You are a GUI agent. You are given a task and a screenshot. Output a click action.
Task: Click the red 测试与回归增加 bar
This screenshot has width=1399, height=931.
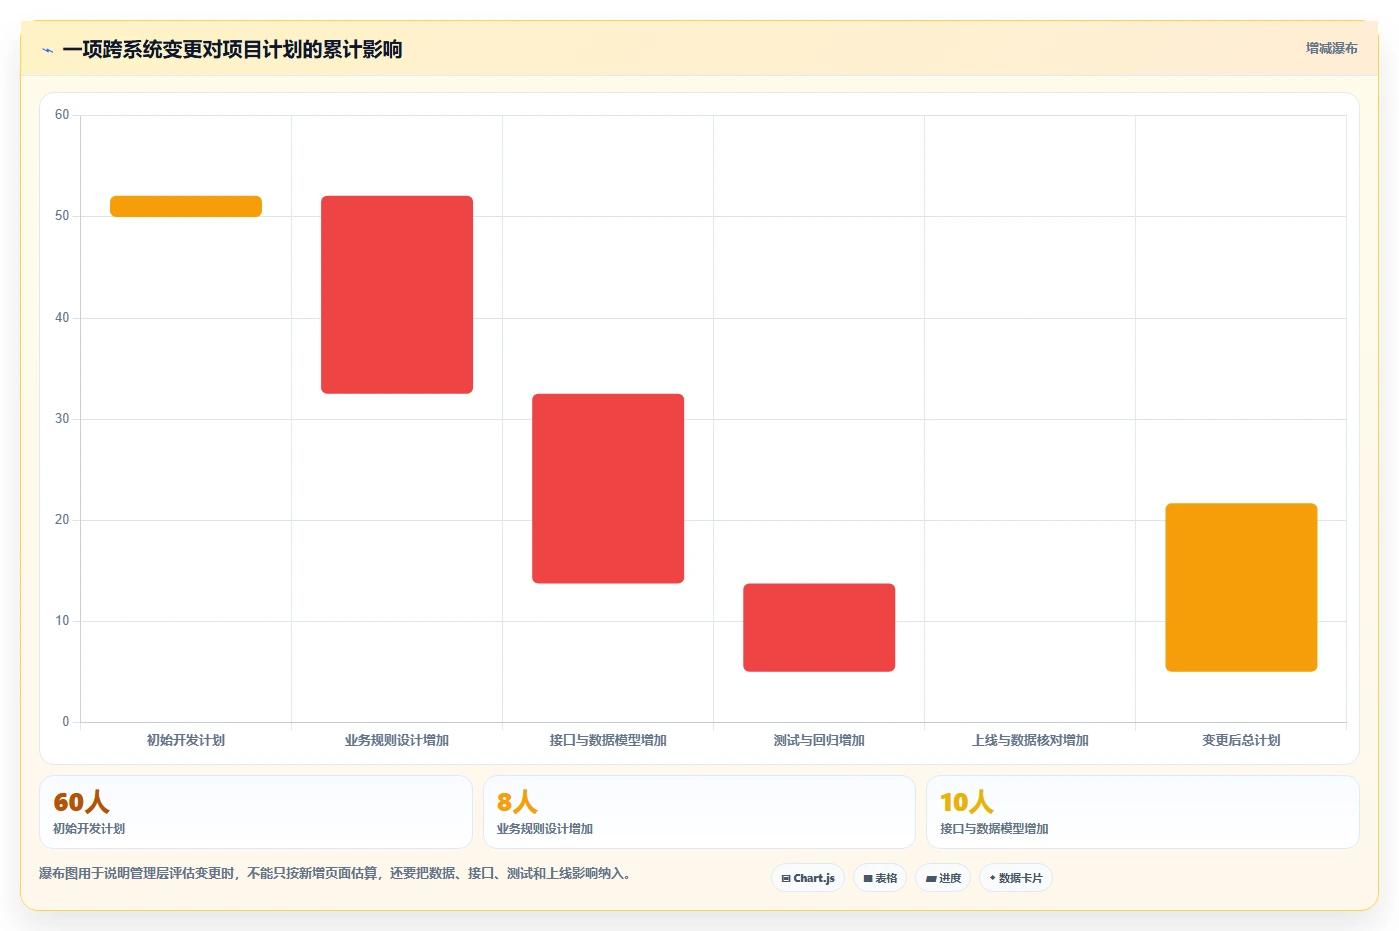tap(819, 628)
